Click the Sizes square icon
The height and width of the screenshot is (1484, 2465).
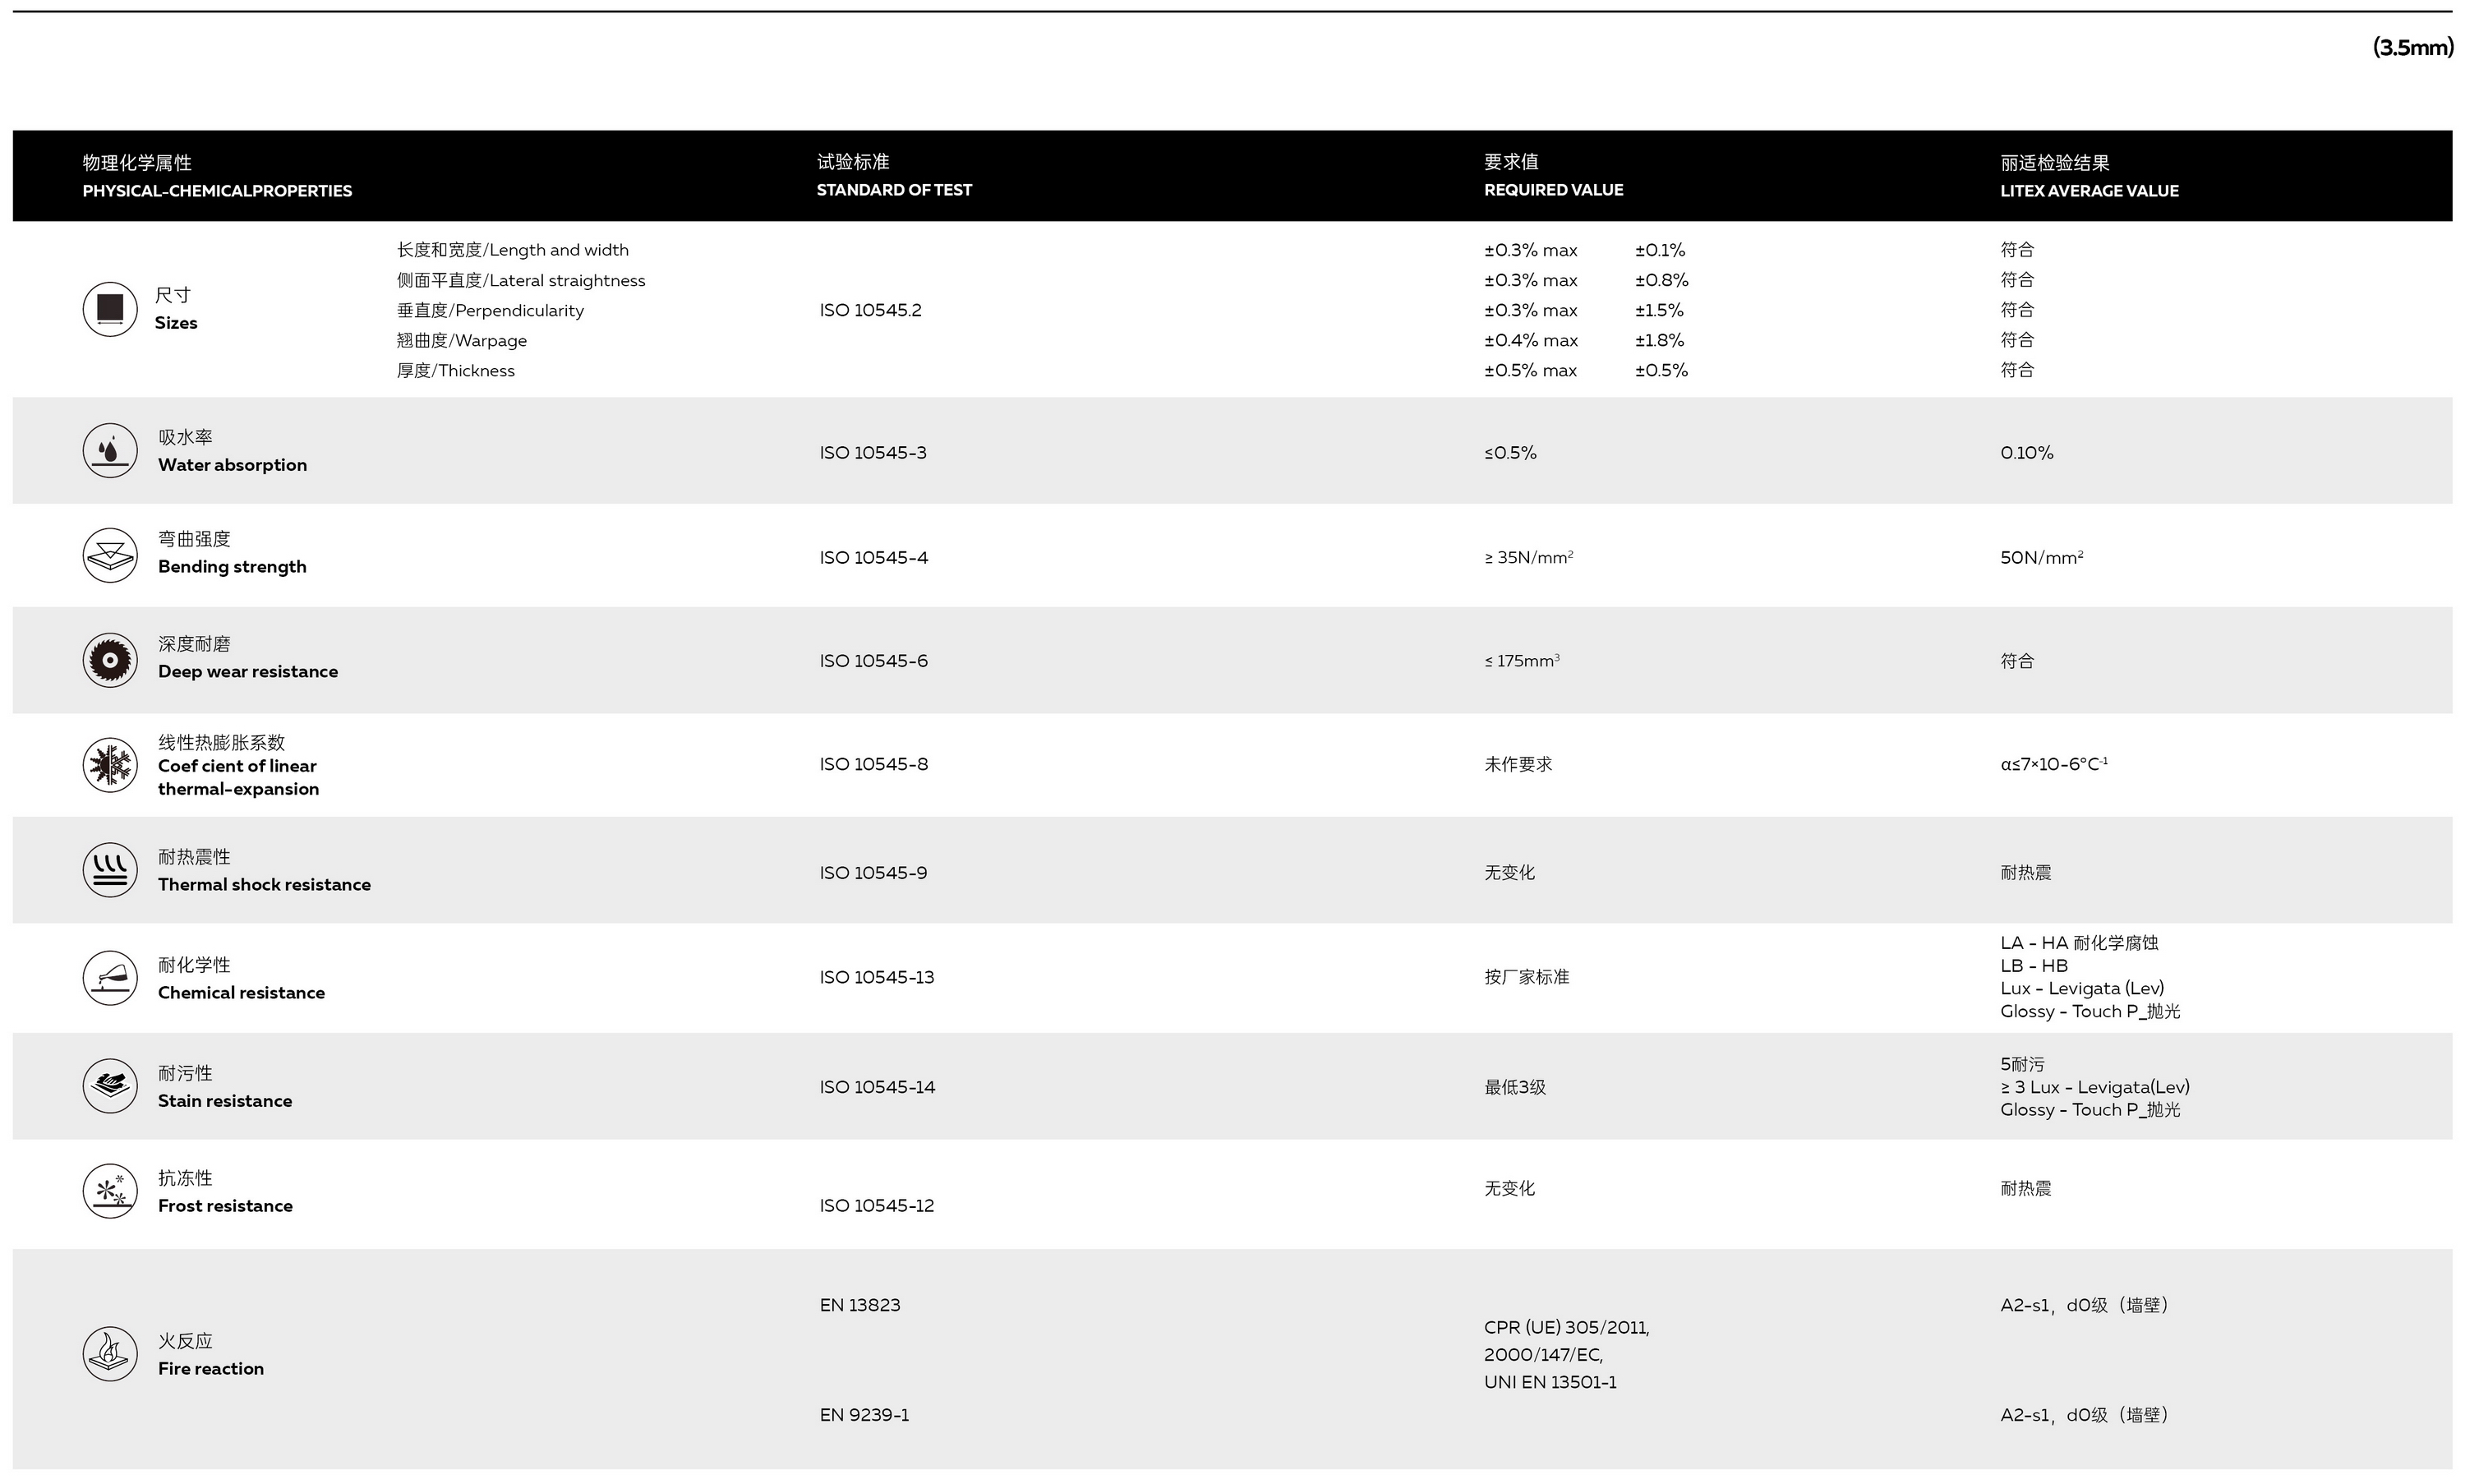110,309
